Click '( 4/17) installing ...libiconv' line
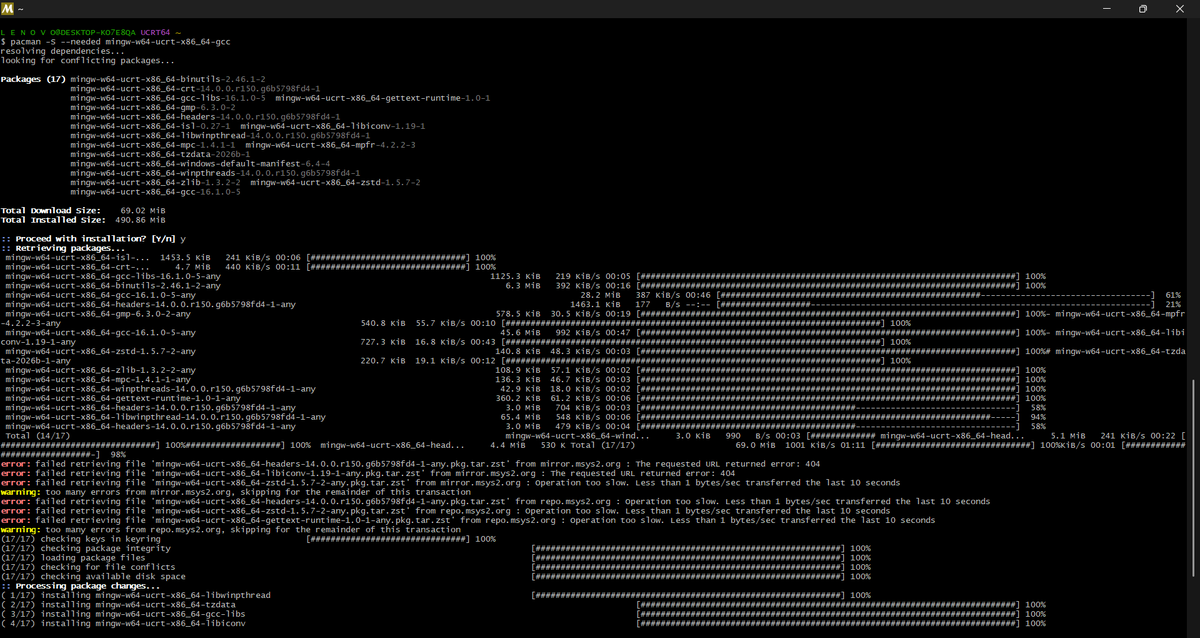This screenshot has width=1200, height=638. click(x=523, y=623)
